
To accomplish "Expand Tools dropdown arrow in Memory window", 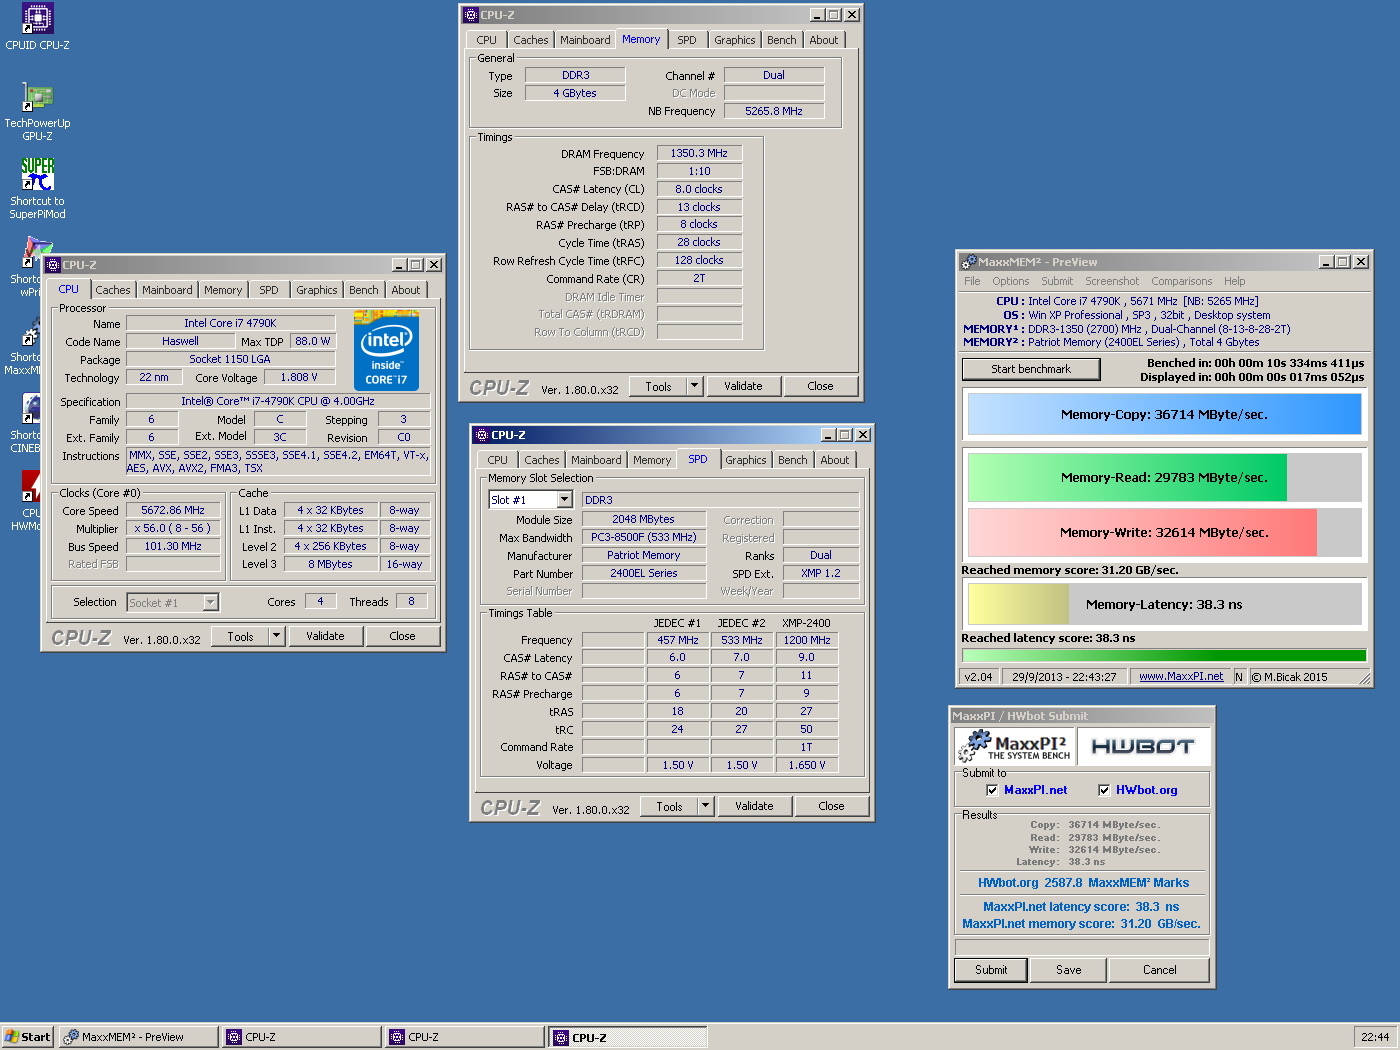I will tap(695, 386).
